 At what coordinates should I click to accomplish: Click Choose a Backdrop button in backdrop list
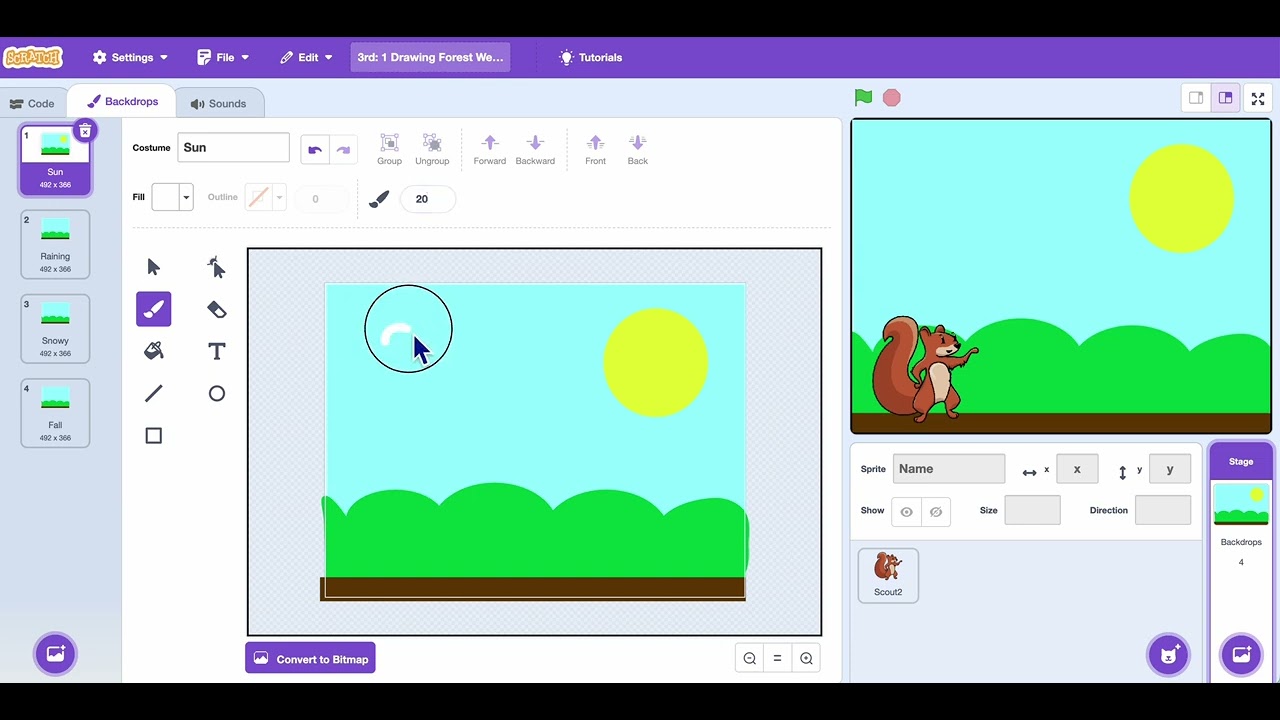[55, 653]
